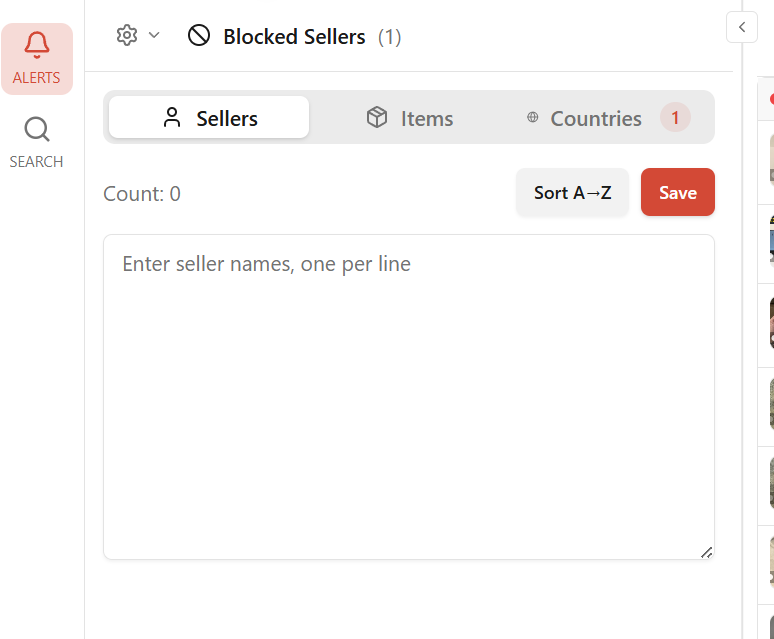
Task: Click the person icon in Sellers tab
Action: [172, 118]
